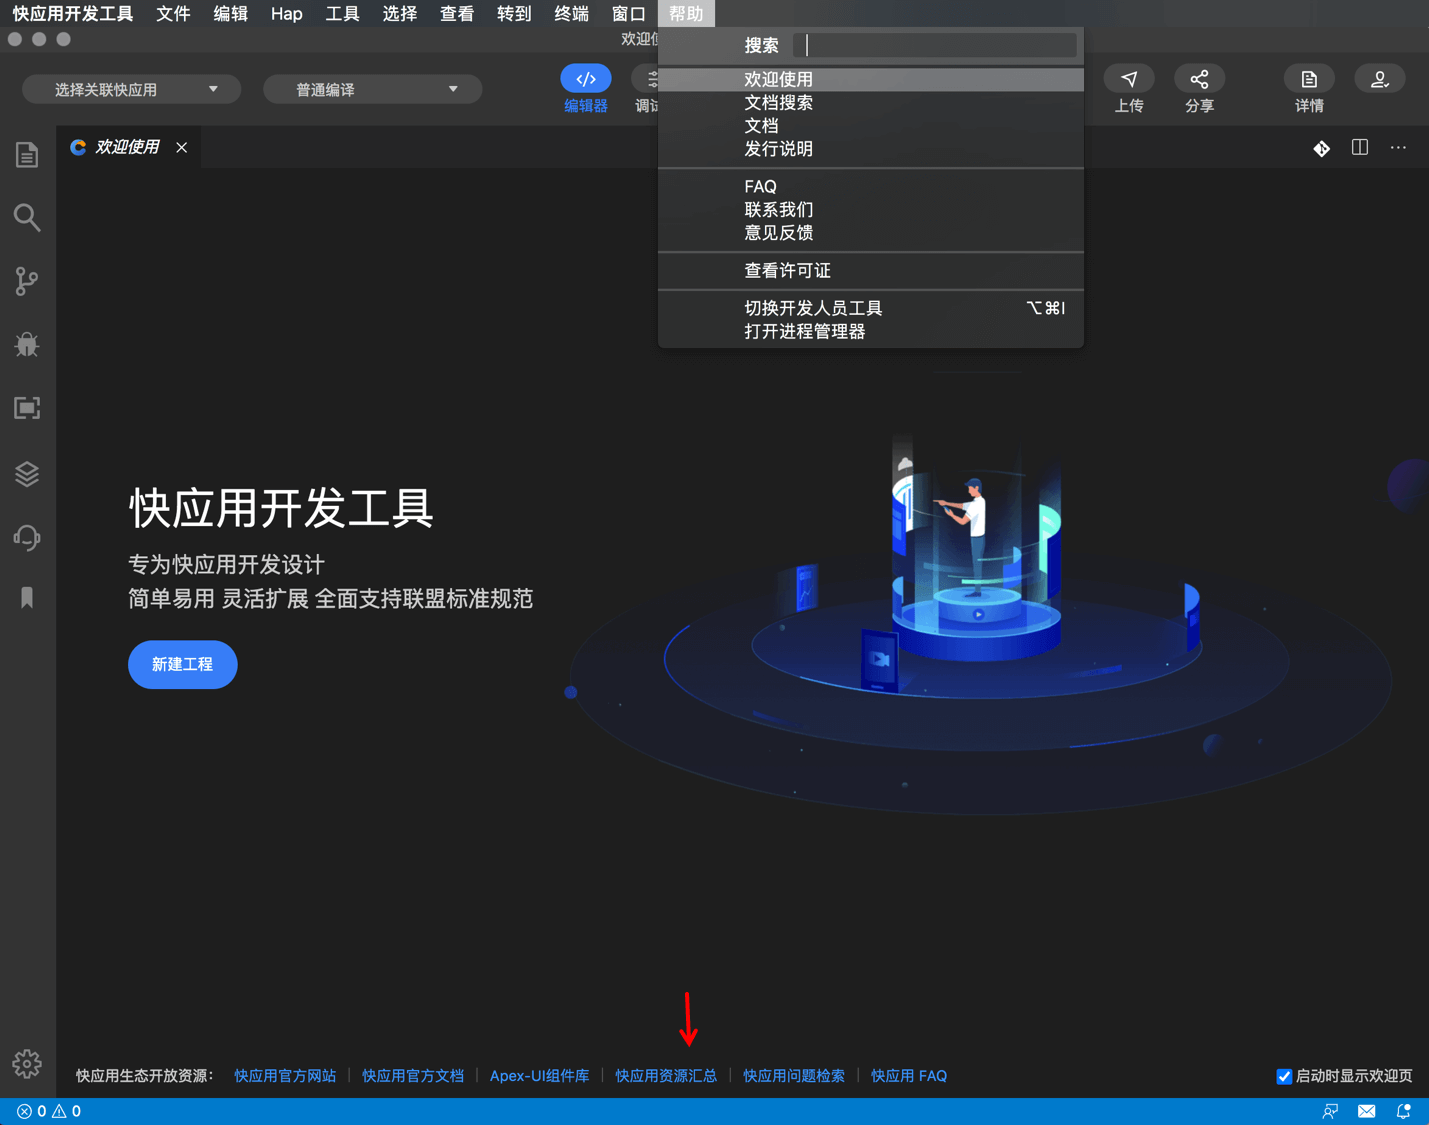Open the settings gear at the bottom left
Image resolution: width=1429 pixels, height=1125 pixels.
tap(27, 1064)
